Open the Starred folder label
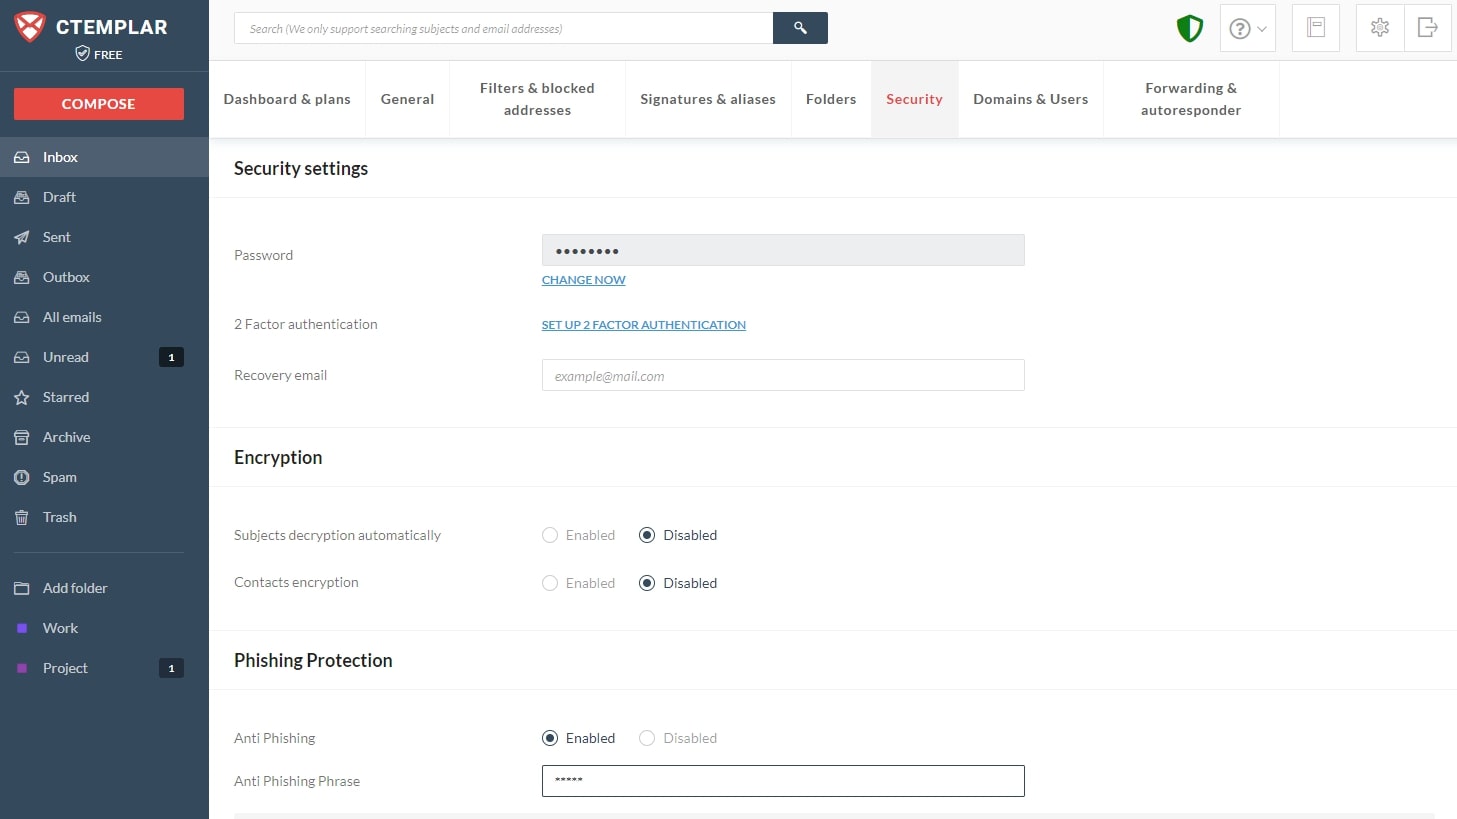This screenshot has width=1457, height=819. click(x=66, y=397)
